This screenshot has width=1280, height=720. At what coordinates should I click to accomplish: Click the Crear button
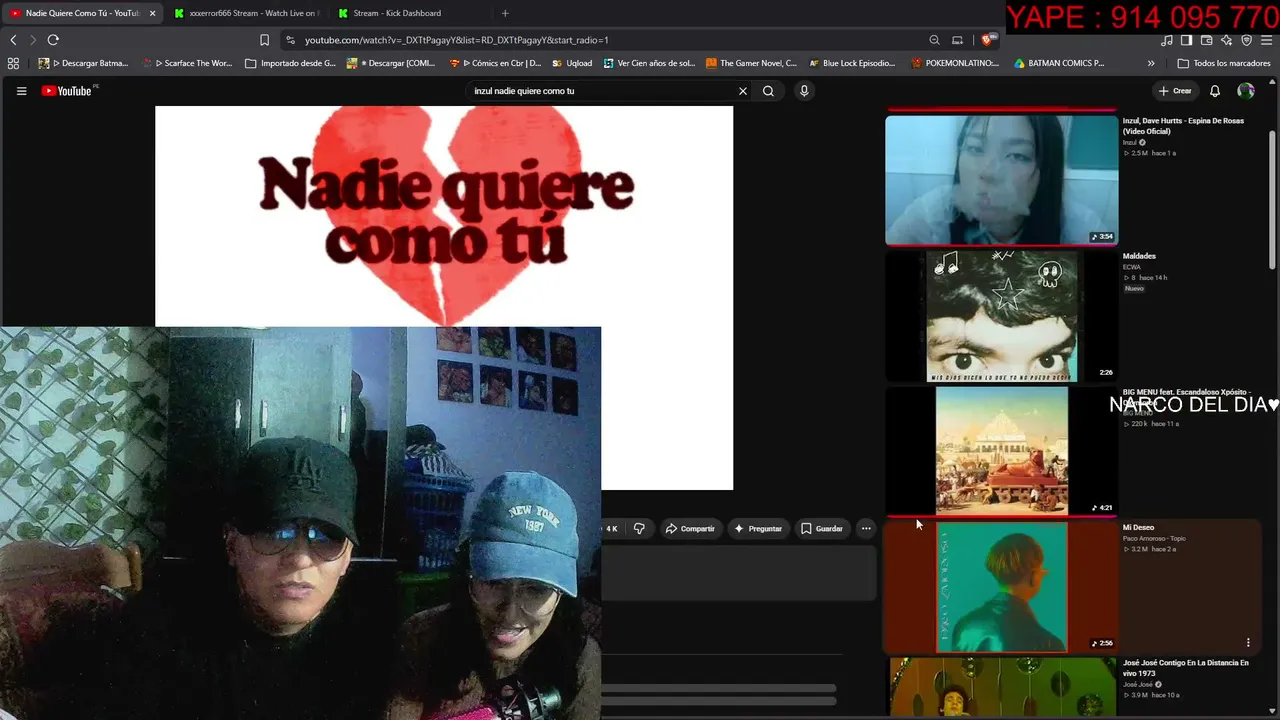[1175, 91]
